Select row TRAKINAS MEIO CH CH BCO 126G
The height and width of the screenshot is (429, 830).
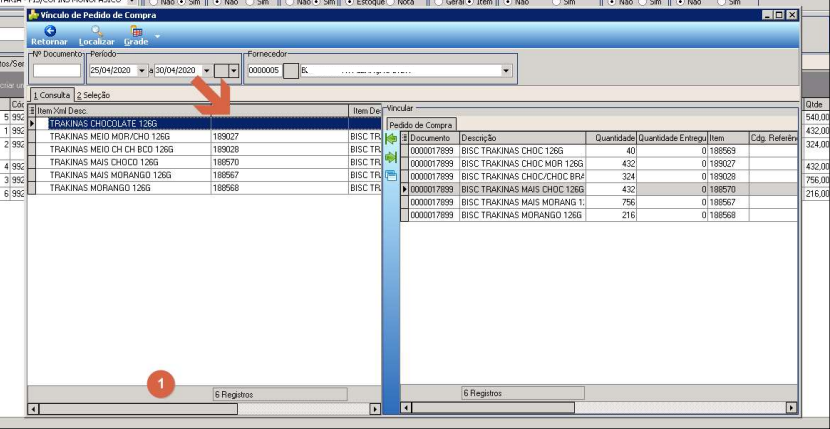pos(204,149)
